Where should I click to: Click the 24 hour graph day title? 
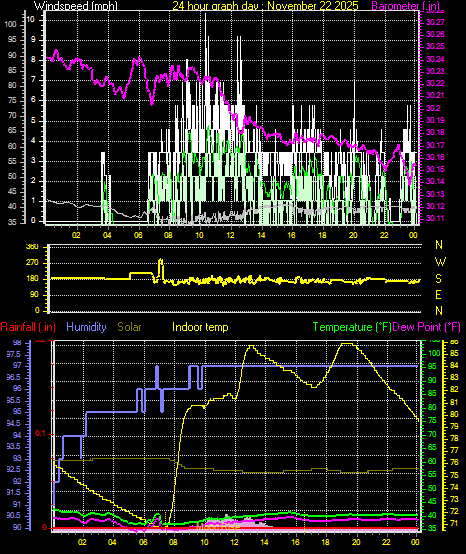[265, 6]
